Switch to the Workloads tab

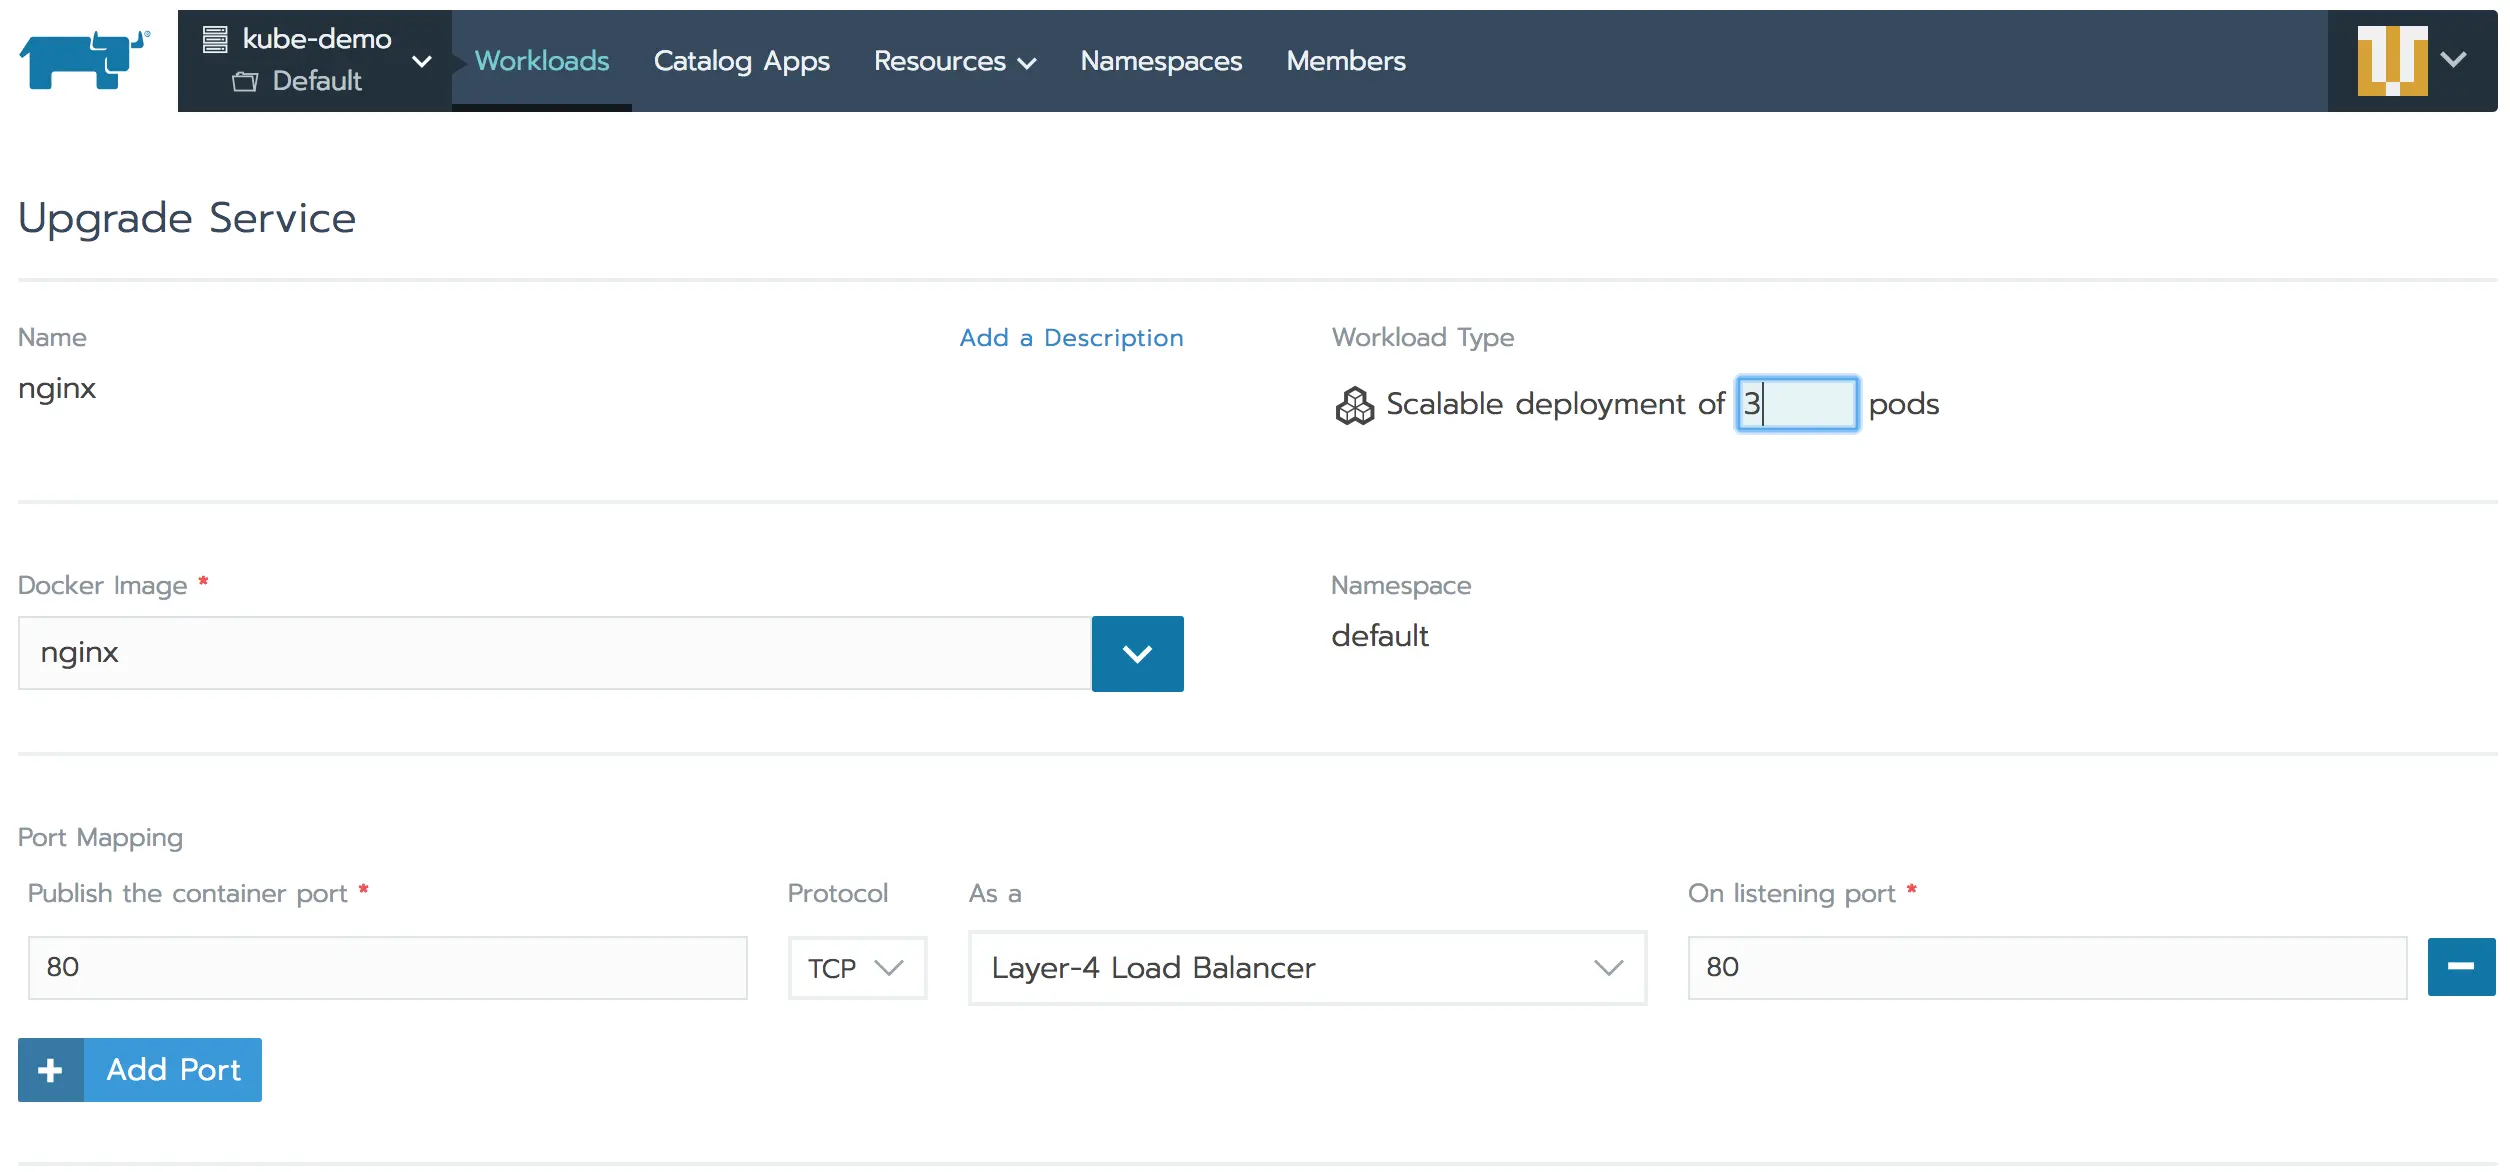(x=541, y=61)
